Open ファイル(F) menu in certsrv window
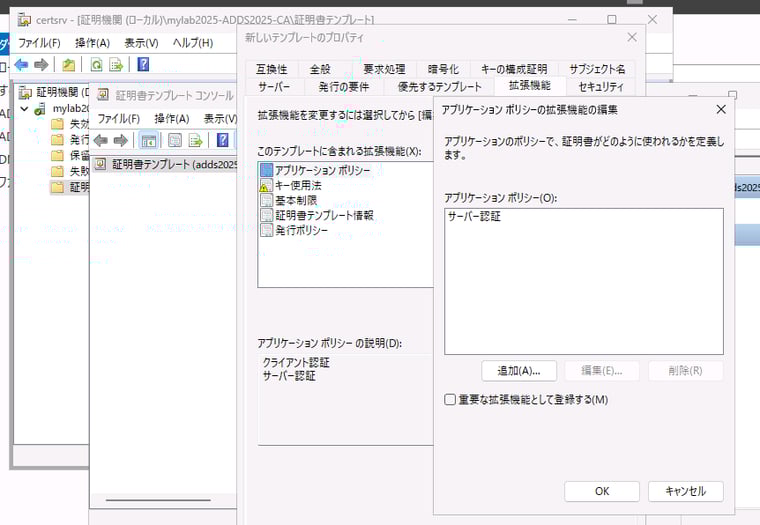 coord(39,43)
